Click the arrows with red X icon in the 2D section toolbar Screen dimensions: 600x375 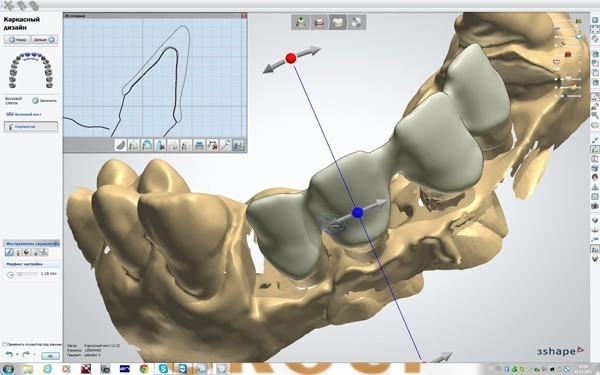tap(212, 145)
